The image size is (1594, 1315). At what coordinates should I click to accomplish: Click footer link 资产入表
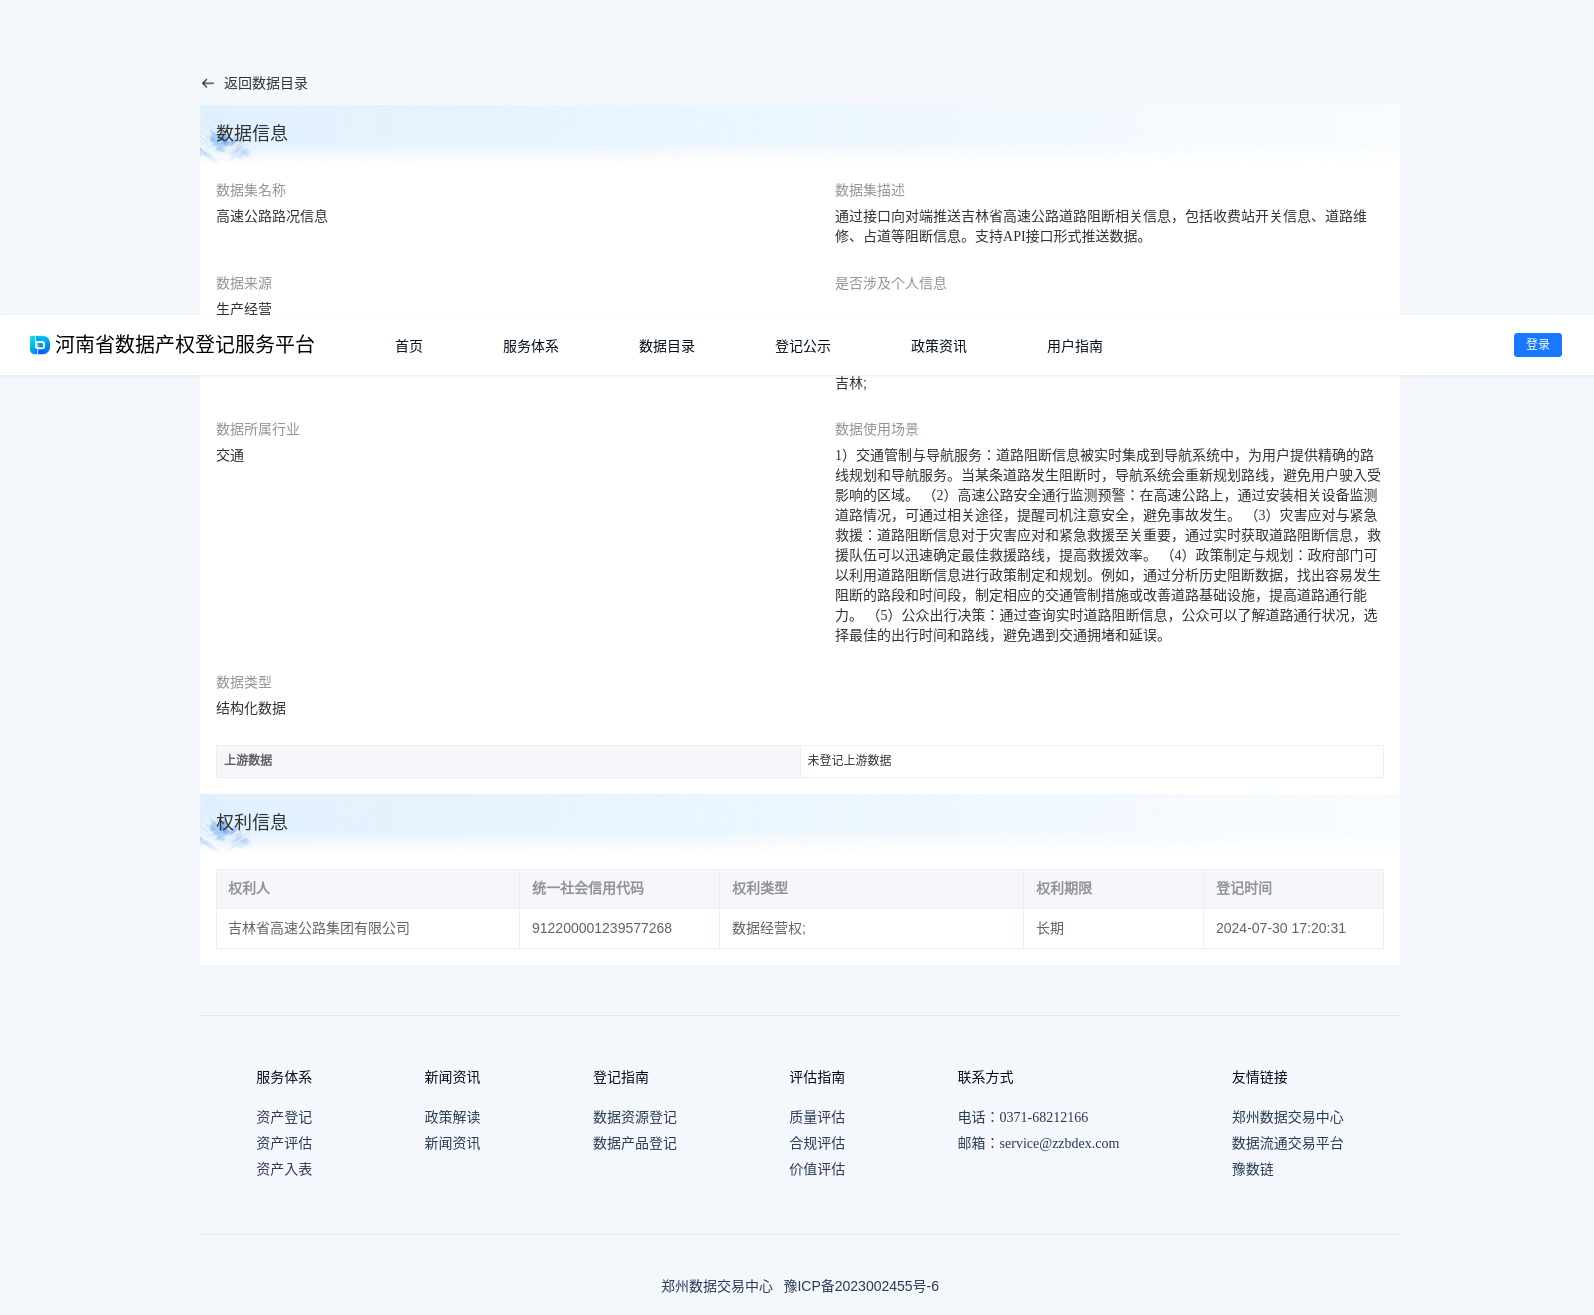(284, 1169)
